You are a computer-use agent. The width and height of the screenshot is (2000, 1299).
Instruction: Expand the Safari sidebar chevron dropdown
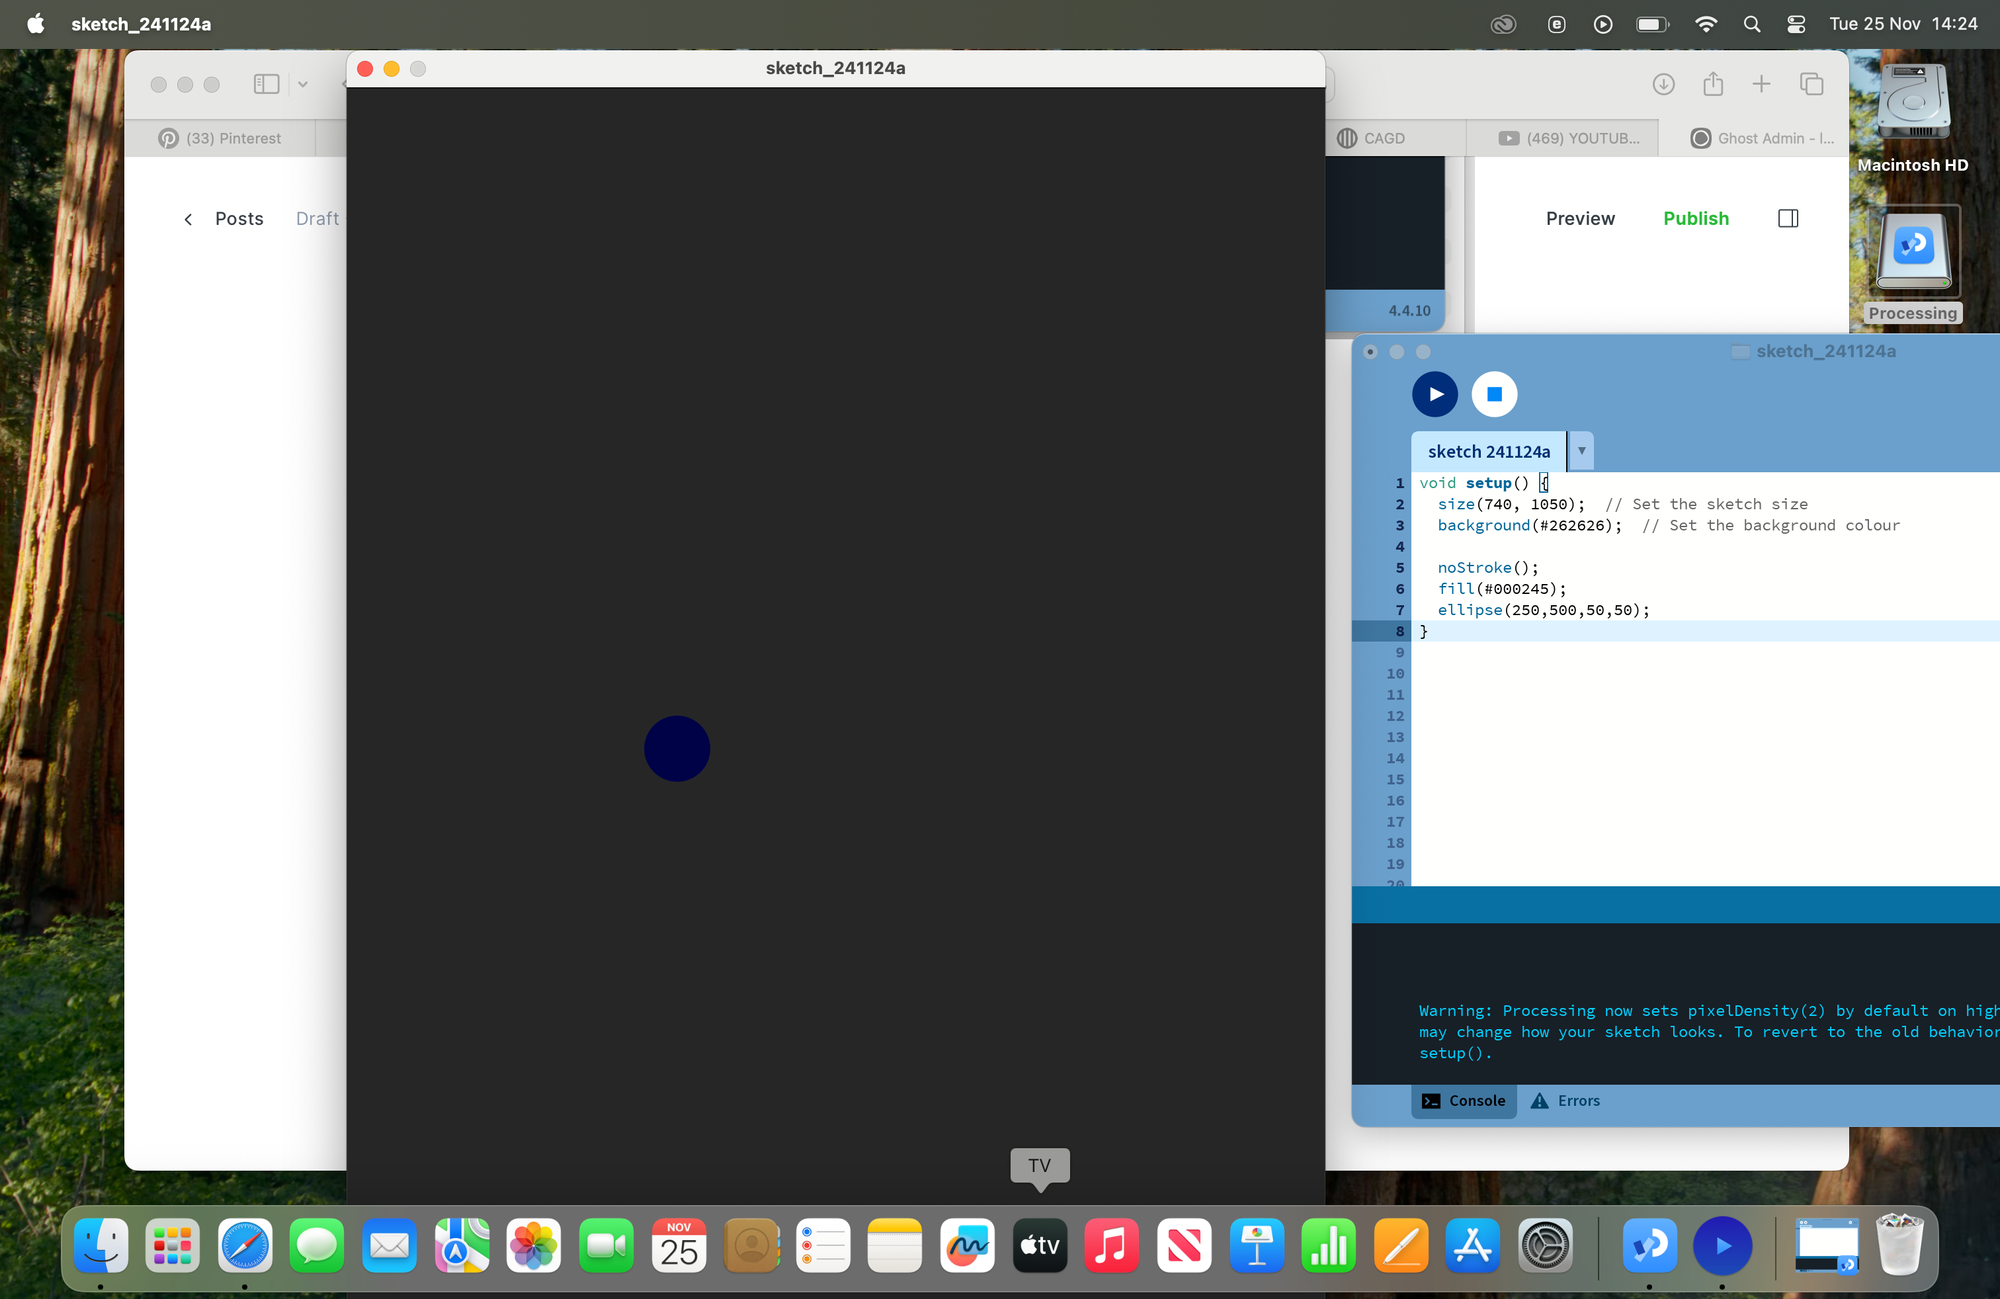303,84
